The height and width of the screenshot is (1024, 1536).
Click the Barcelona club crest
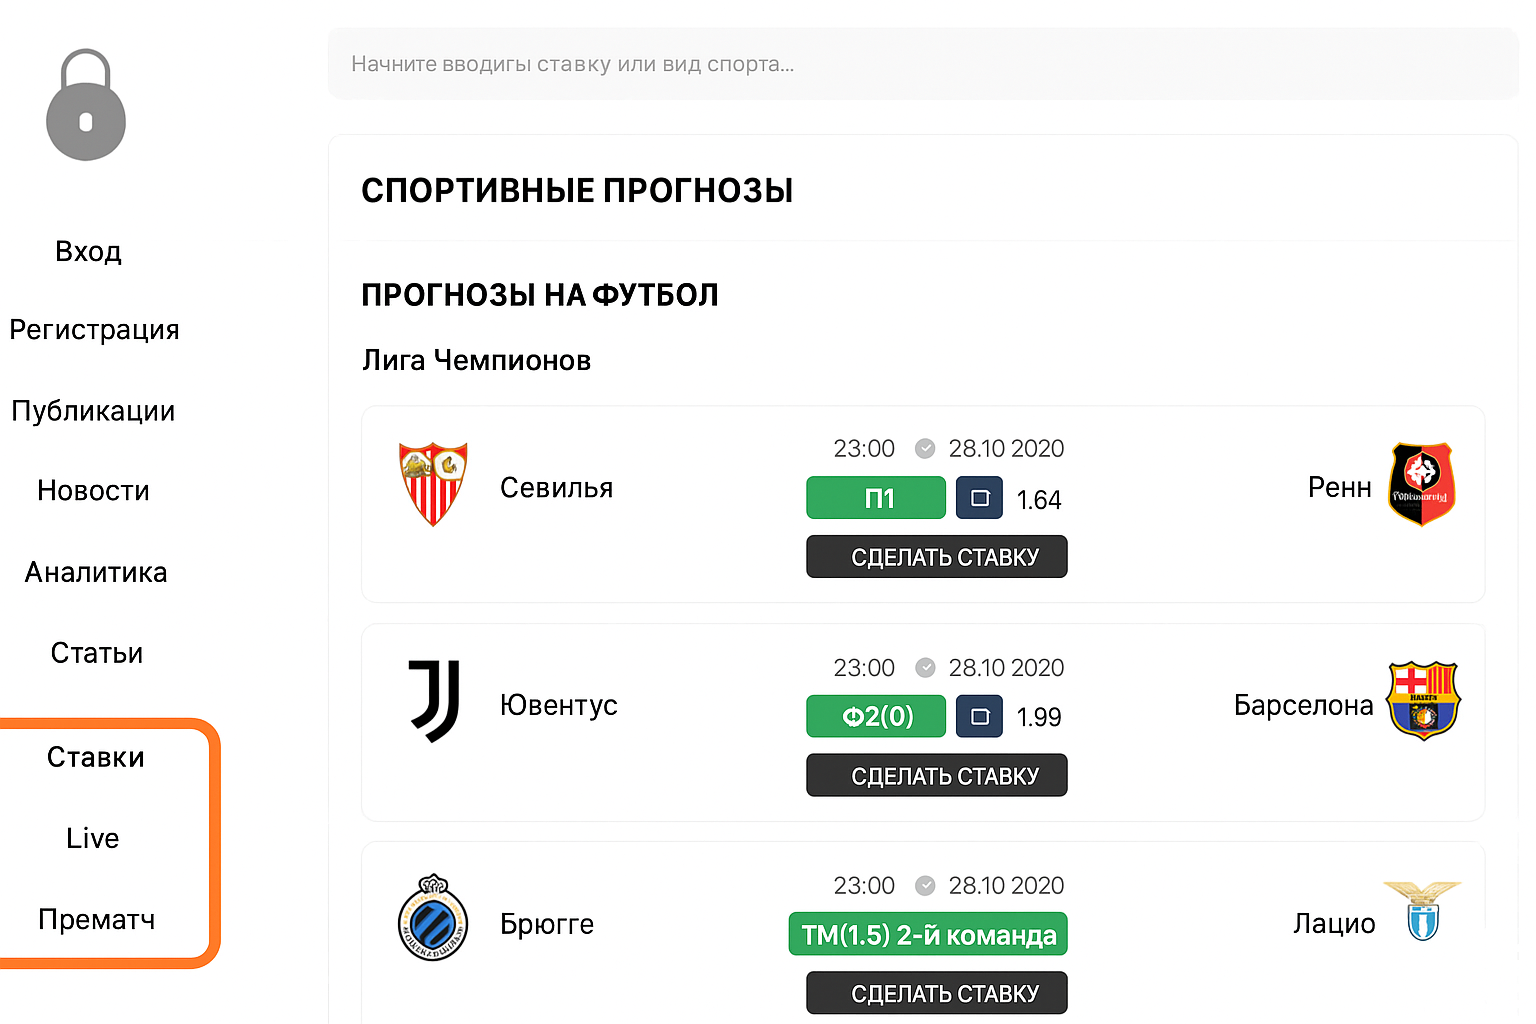pos(1423,700)
